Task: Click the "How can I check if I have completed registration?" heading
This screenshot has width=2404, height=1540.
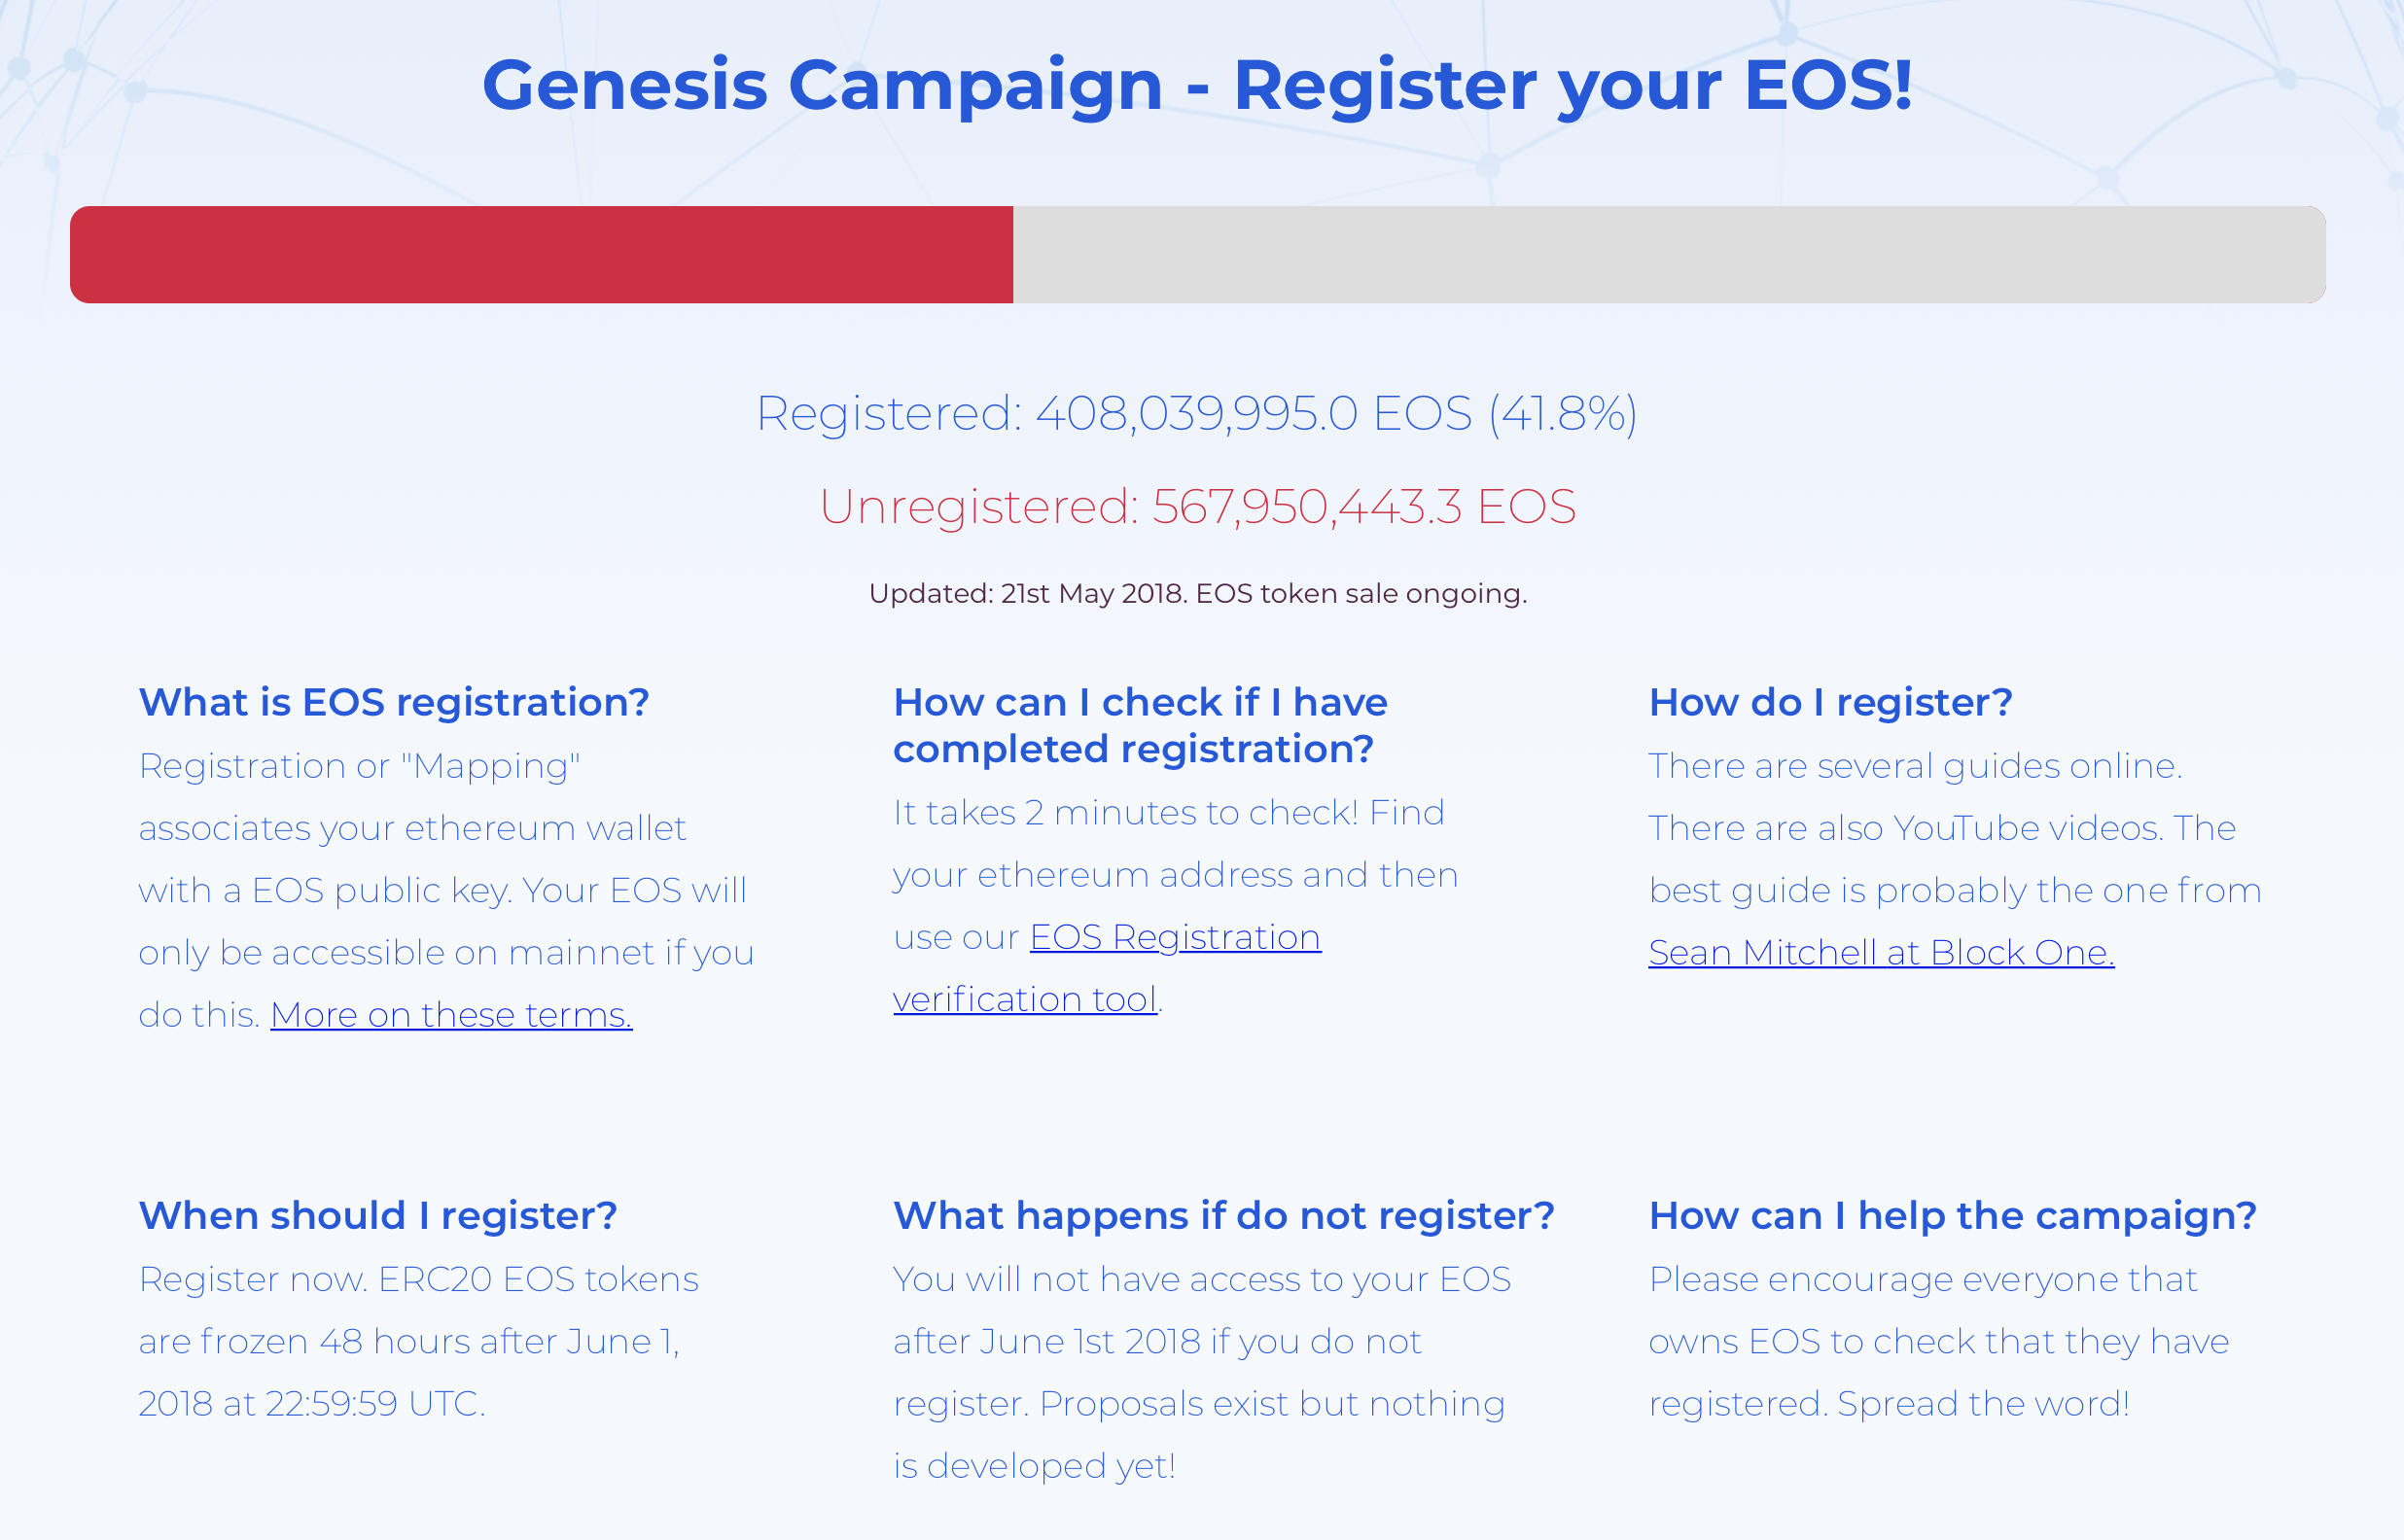Action: (1140, 726)
